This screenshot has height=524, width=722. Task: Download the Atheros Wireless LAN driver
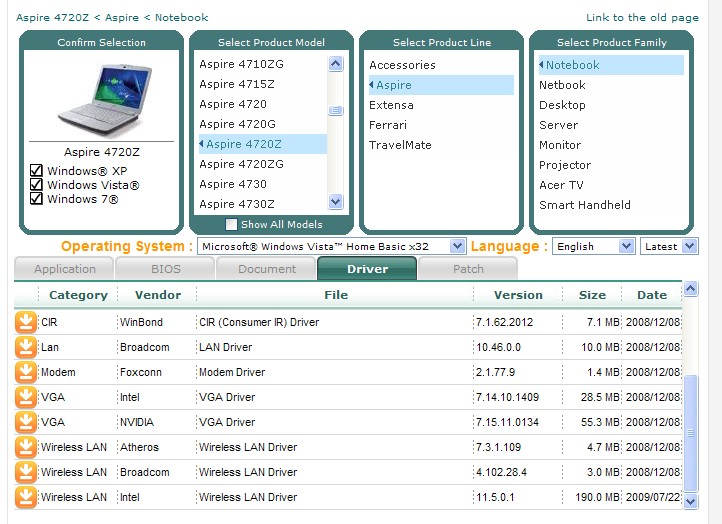tap(25, 447)
